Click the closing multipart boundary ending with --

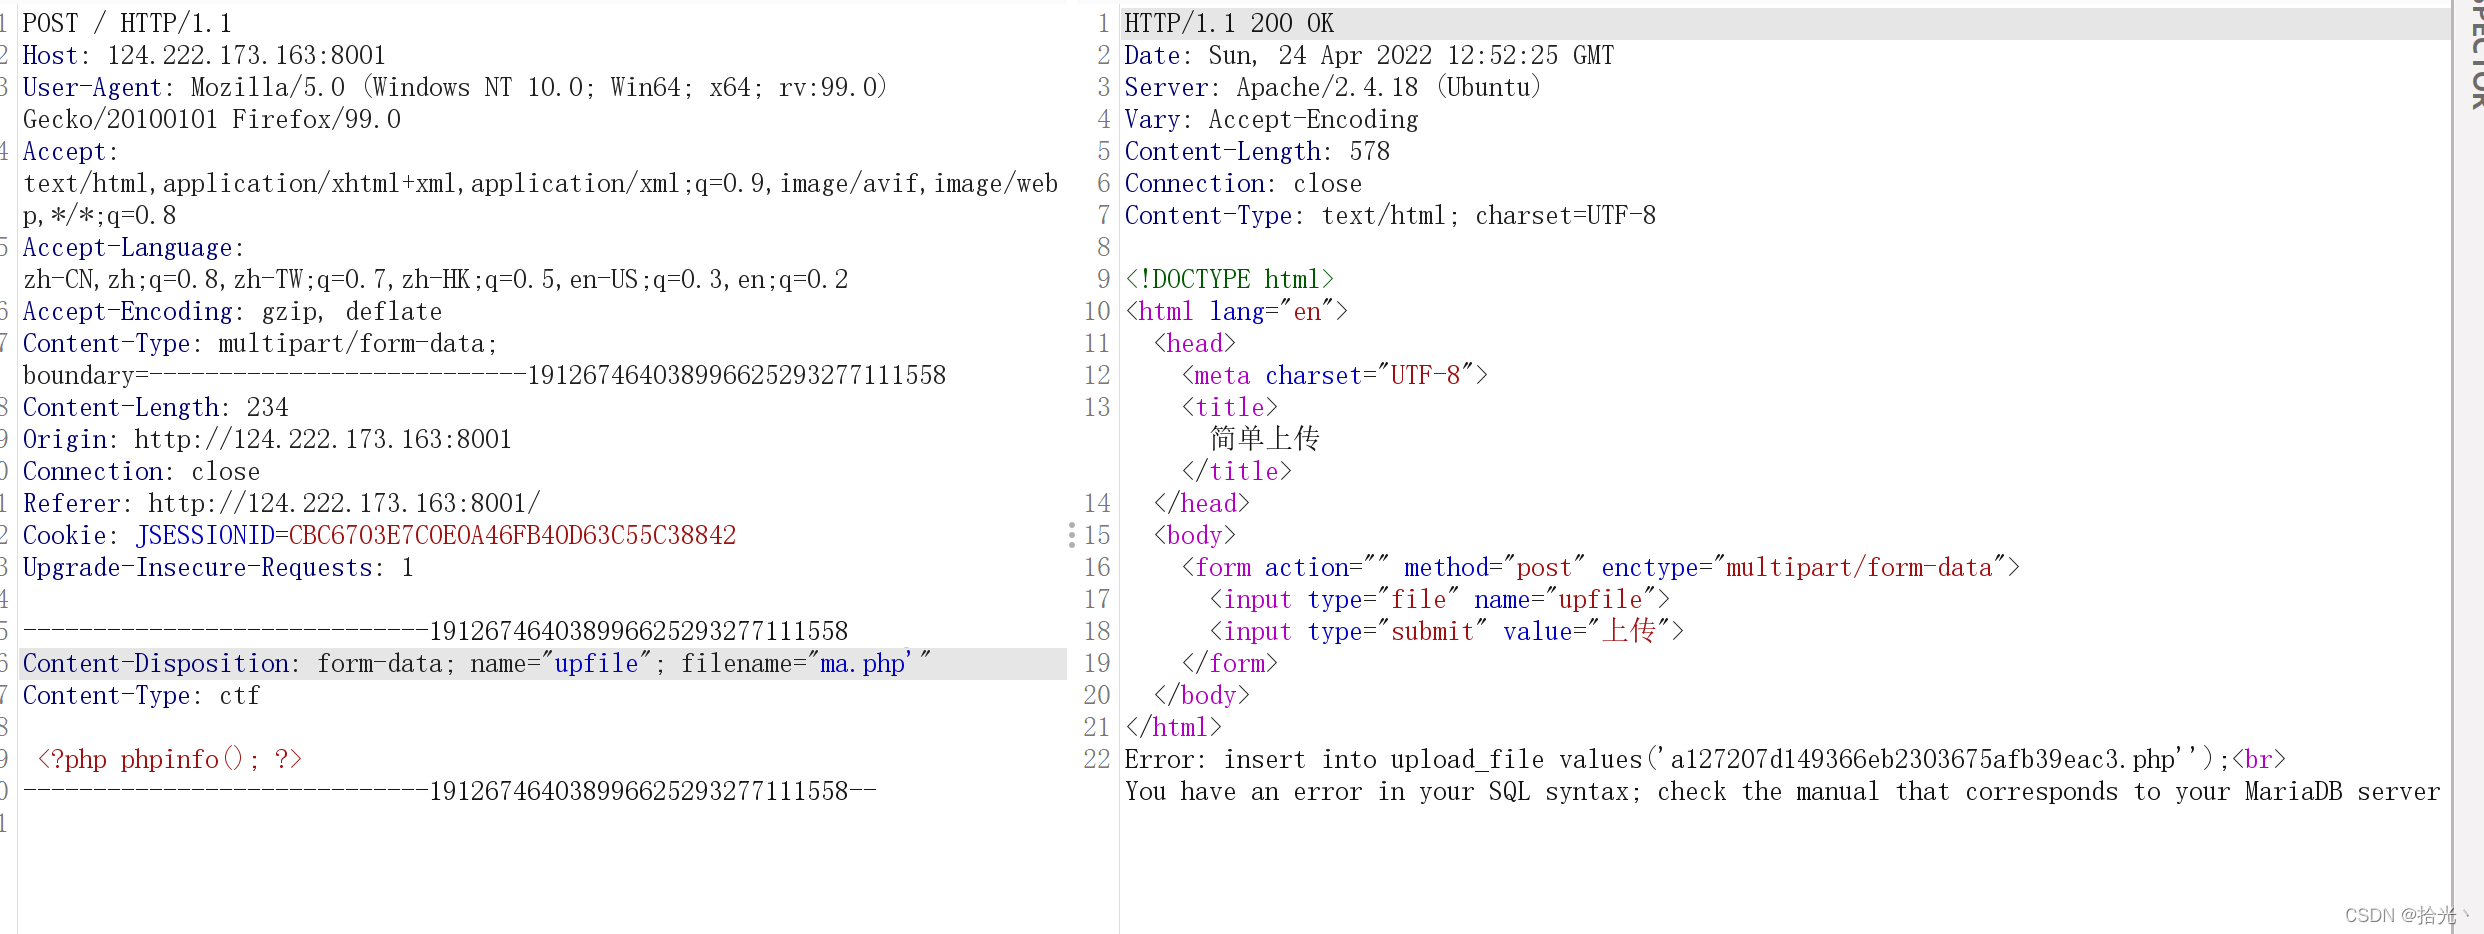449,791
